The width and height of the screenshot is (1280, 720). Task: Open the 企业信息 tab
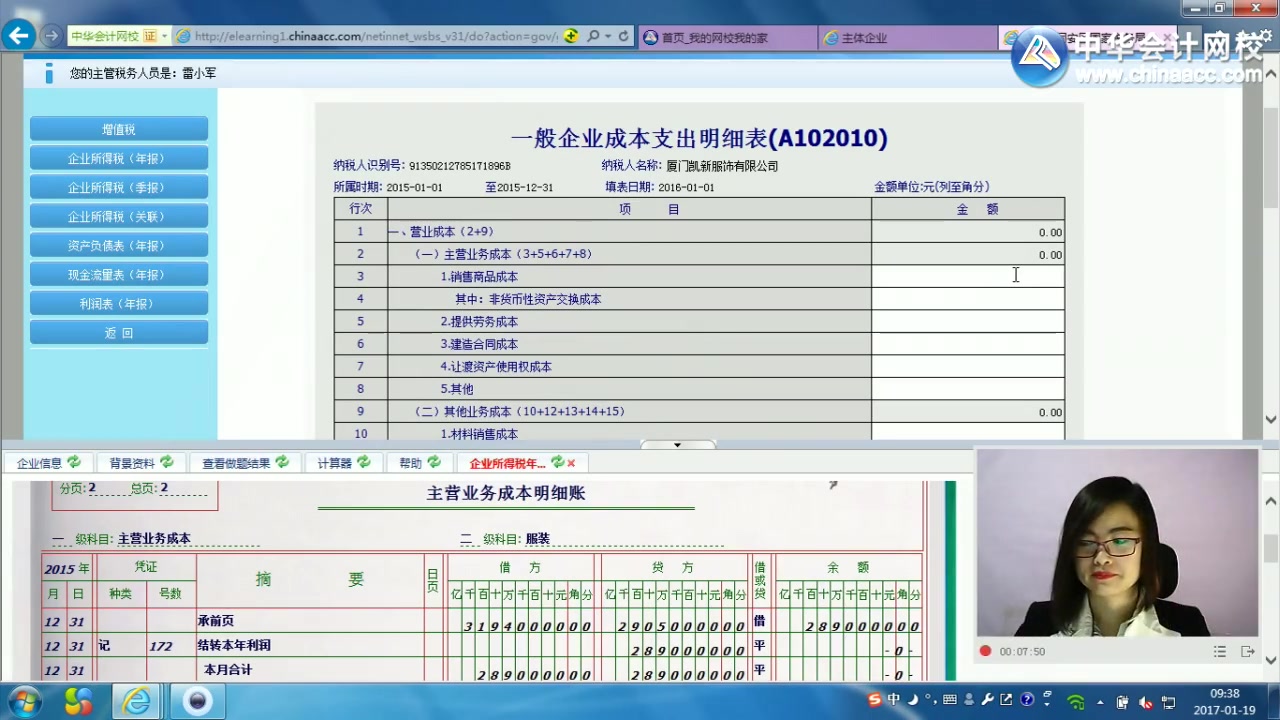pyautogui.click(x=39, y=463)
